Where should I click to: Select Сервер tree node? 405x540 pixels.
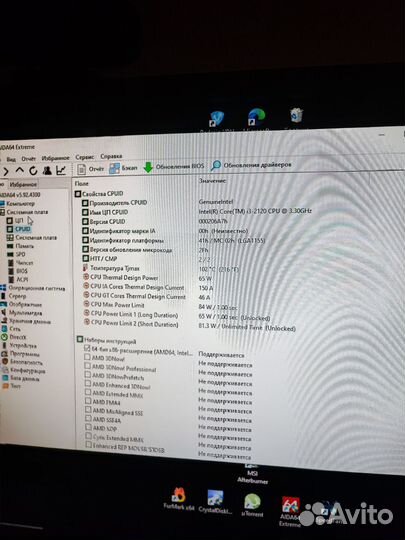pos(14,296)
